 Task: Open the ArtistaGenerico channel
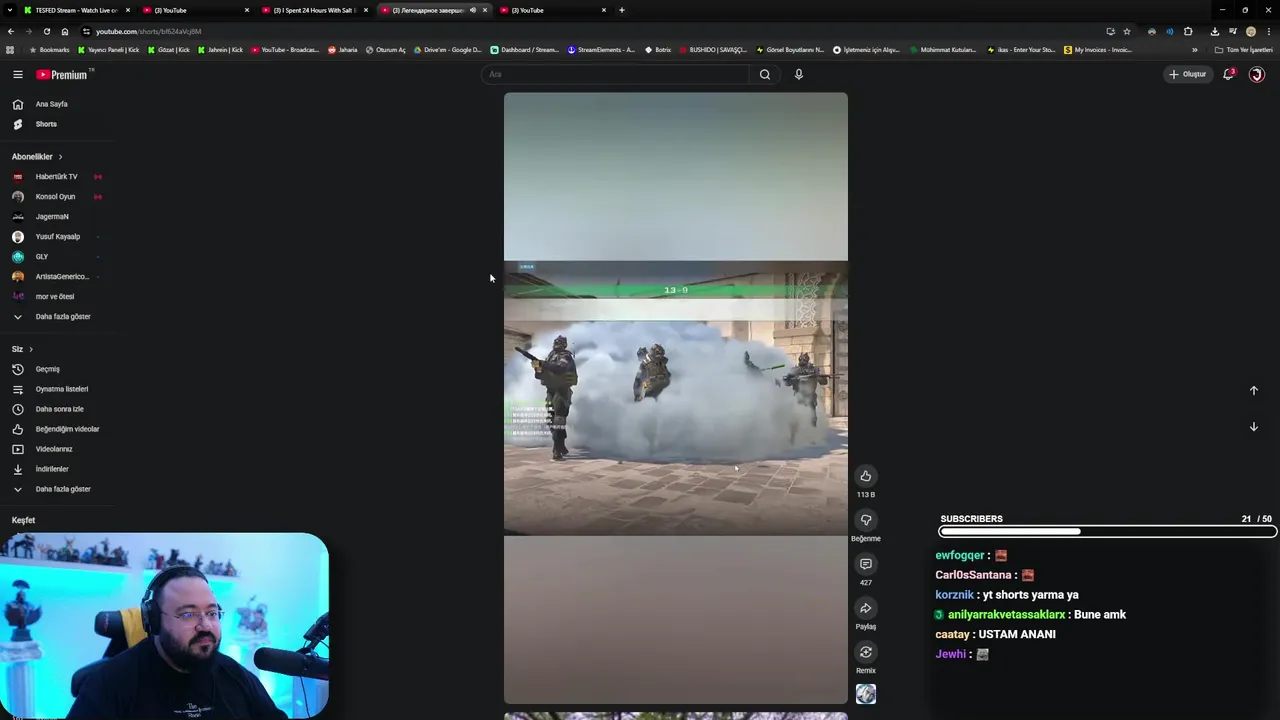tap(60, 277)
